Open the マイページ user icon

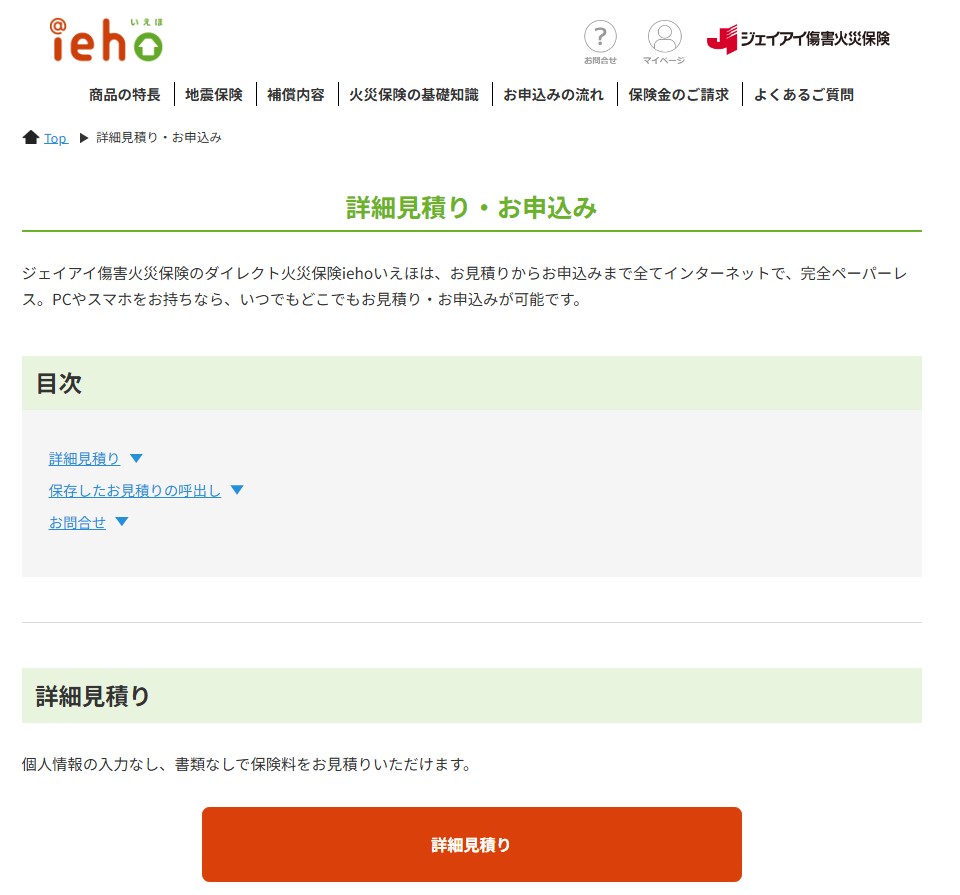click(664, 39)
